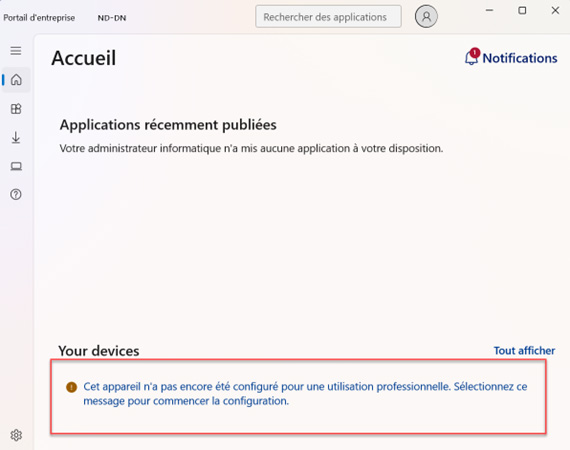
Task: Open the Settings gear icon
Action: point(16,435)
